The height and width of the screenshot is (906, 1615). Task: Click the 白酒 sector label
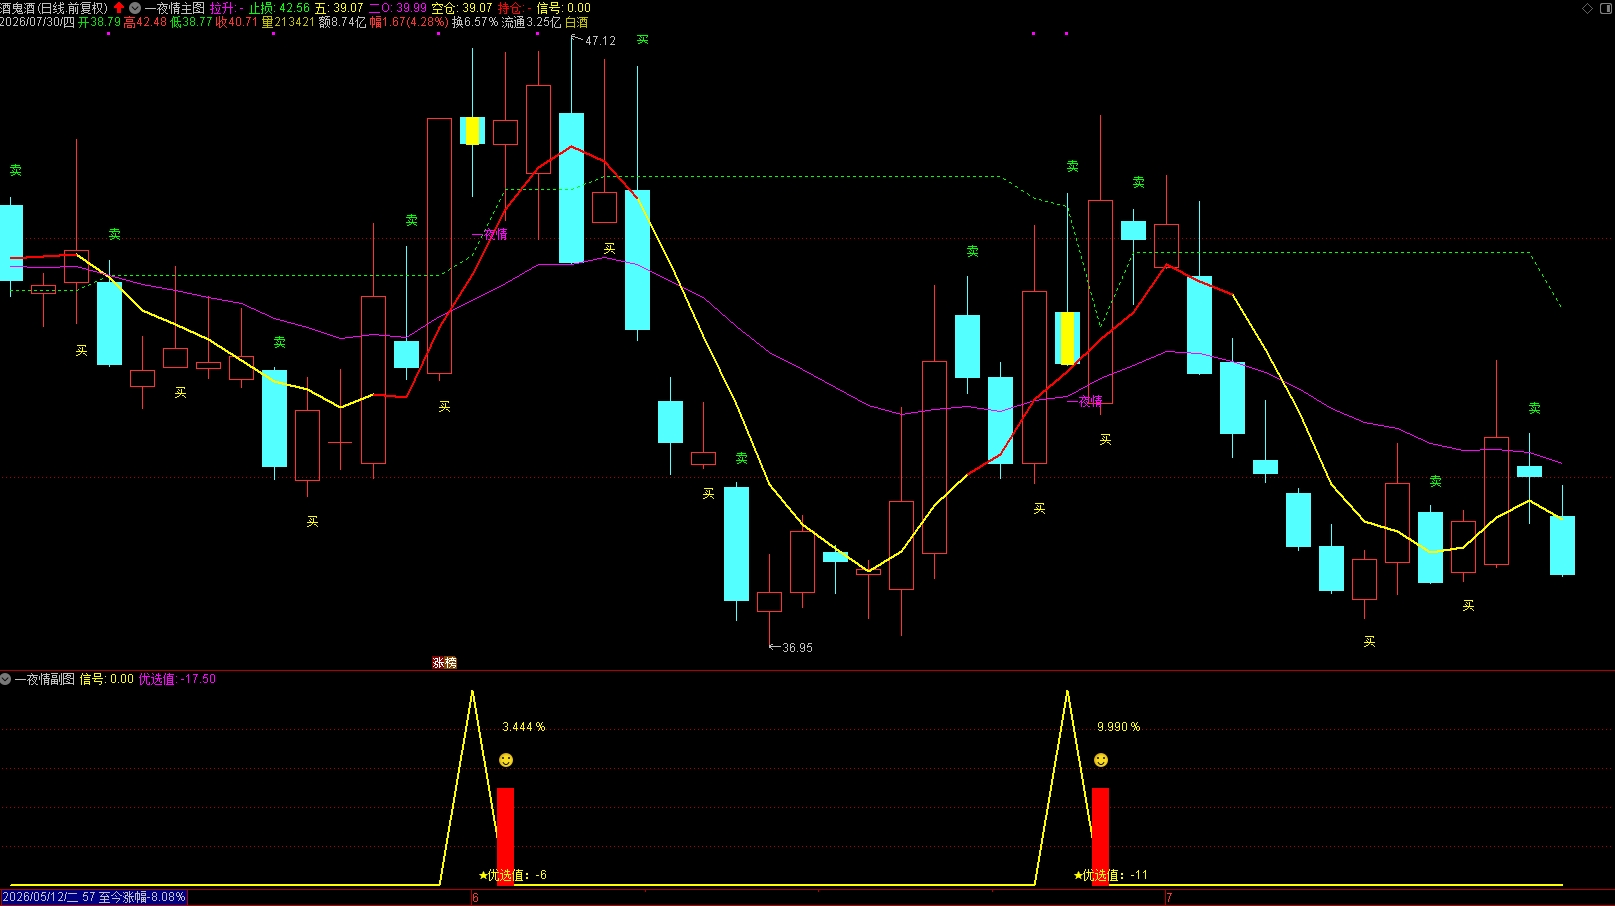pos(577,22)
